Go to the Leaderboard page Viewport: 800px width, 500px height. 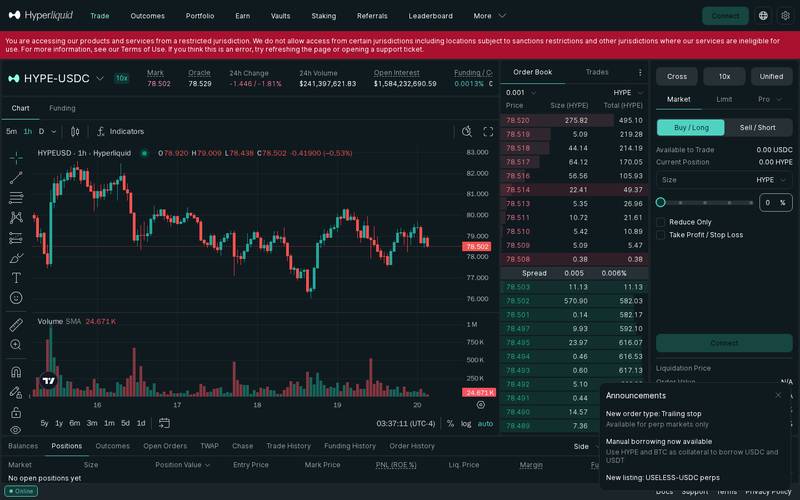[430, 16]
